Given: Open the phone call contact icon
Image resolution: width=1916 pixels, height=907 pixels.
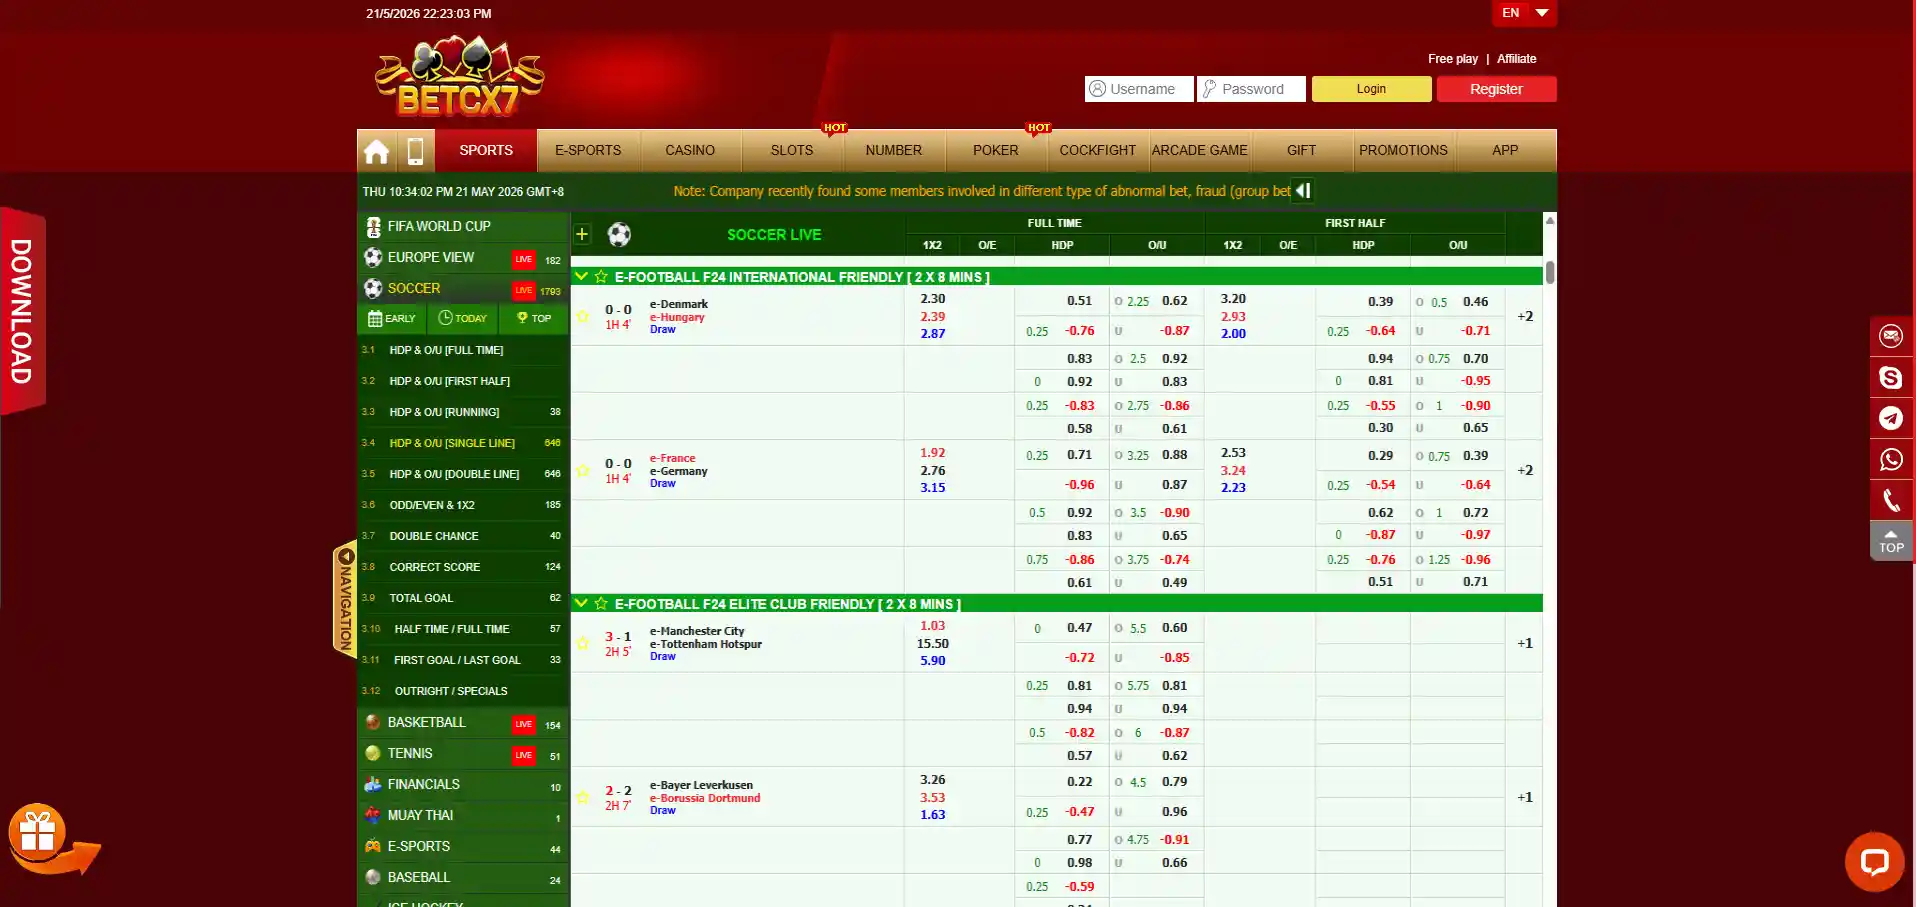Looking at the screenshot, I should tap(1891, 500).
